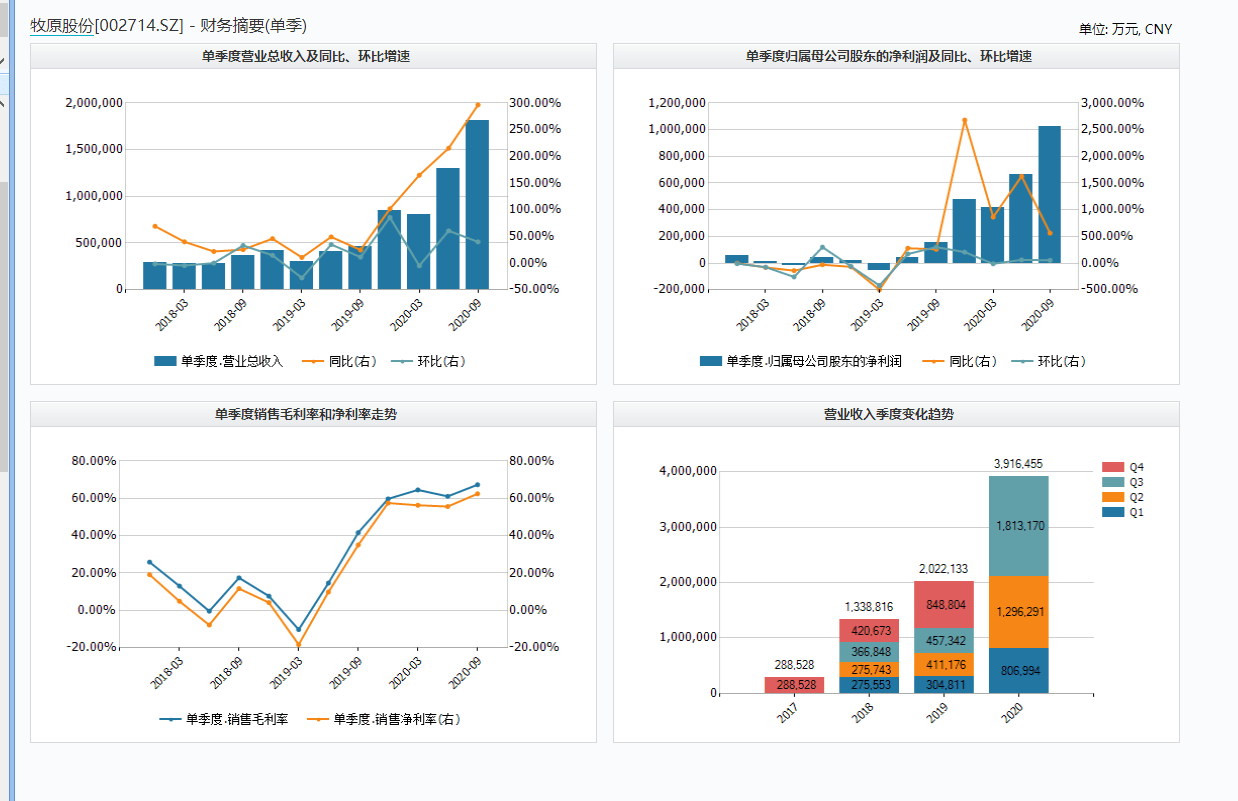Image resolution: width=1238 pixels, height=801 pixels.
Task: Select the 304,811 Q1 2019 bar segment
Action: 943,685
